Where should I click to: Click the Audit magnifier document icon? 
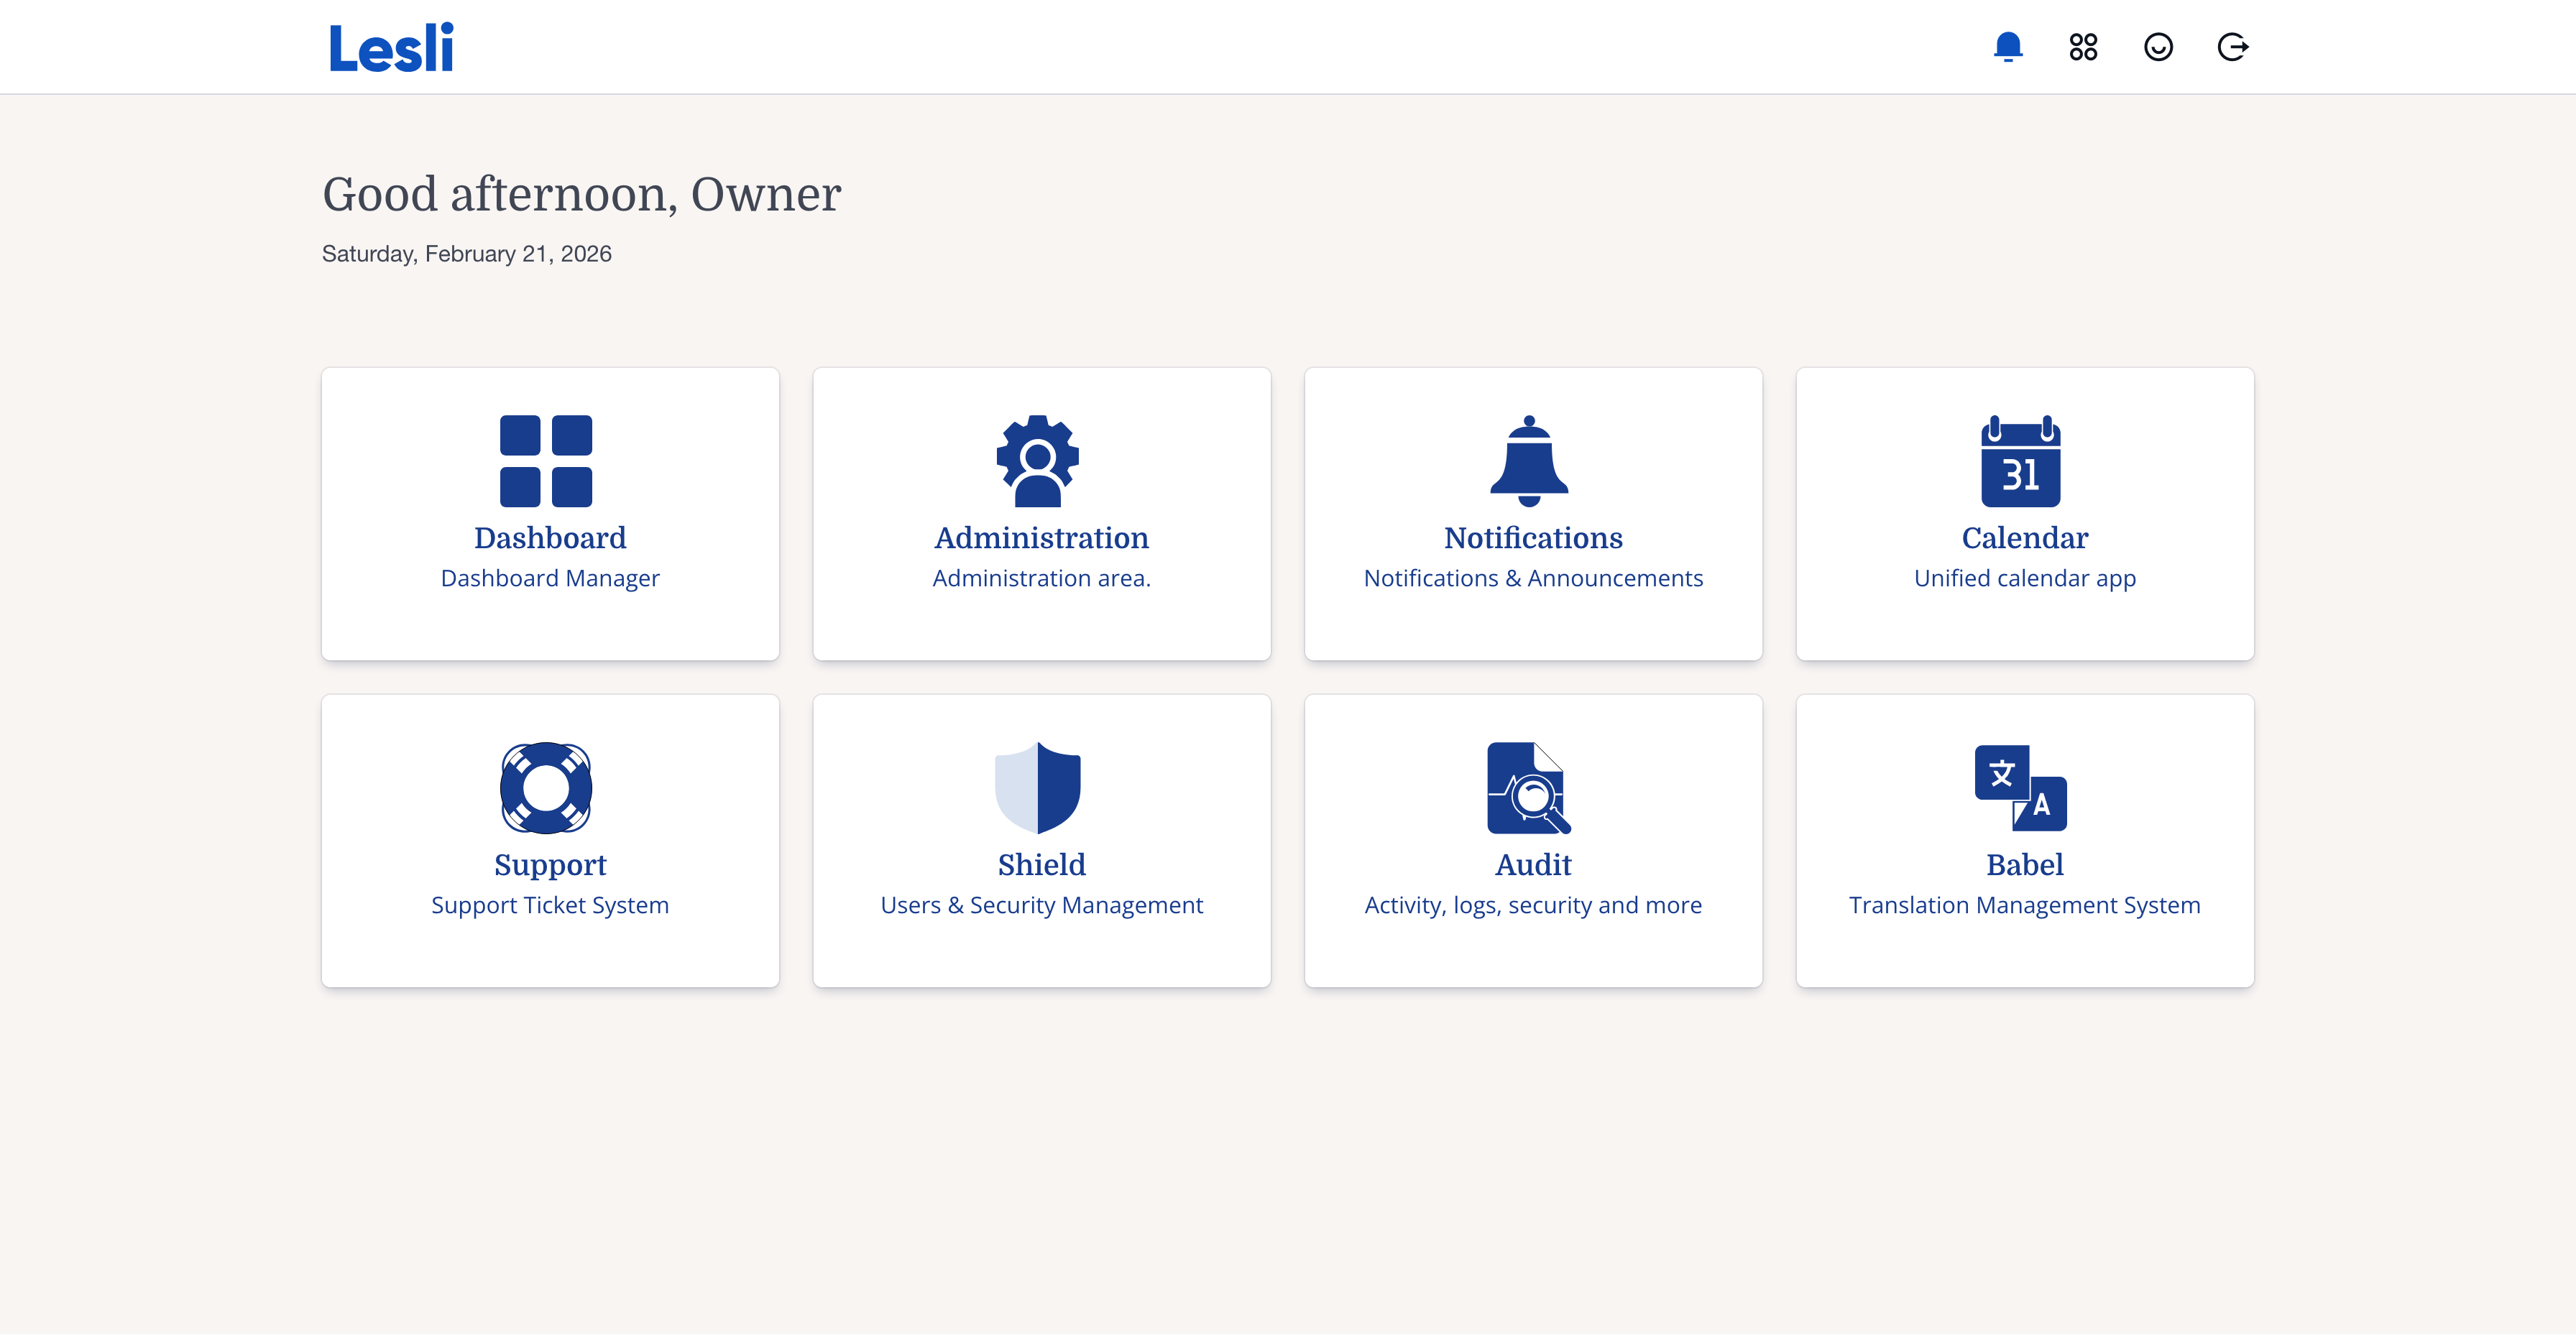coord(1529,788)
